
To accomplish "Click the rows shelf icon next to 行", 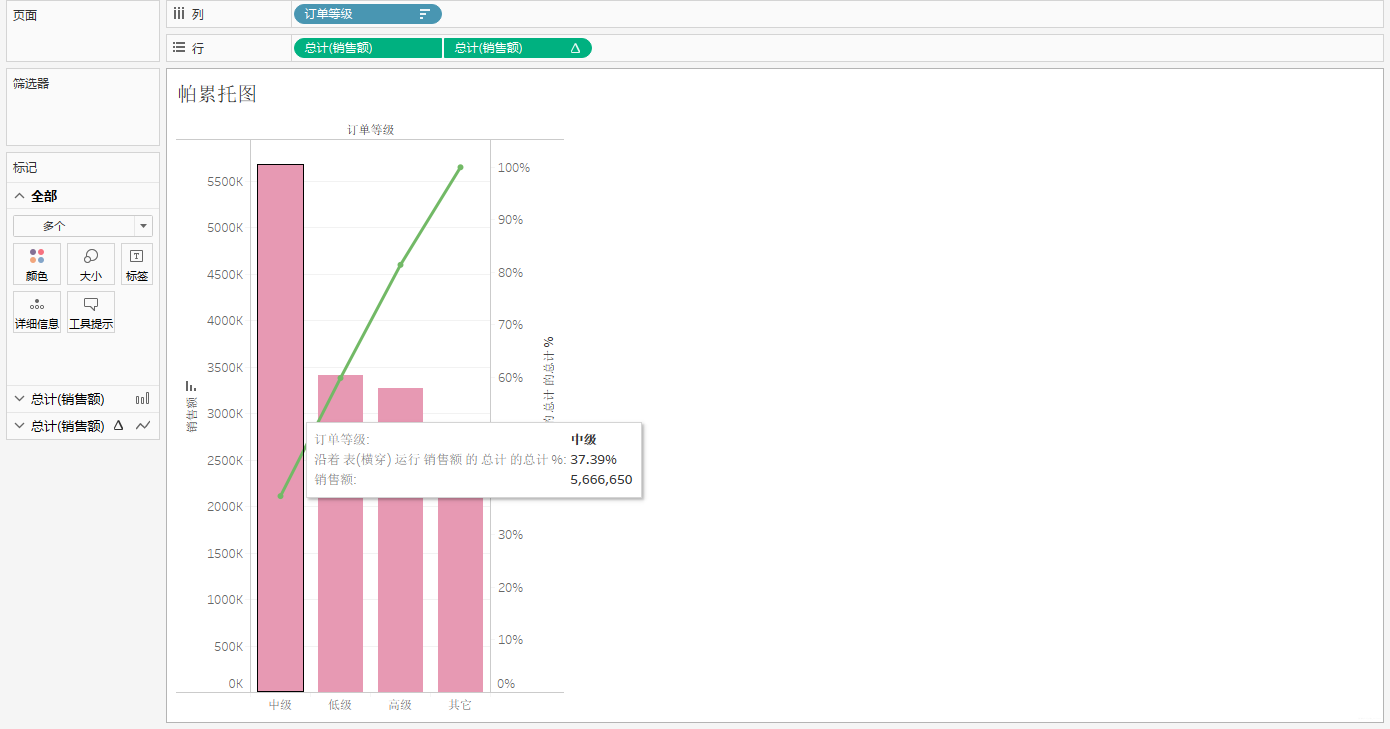I will point(179,47).
